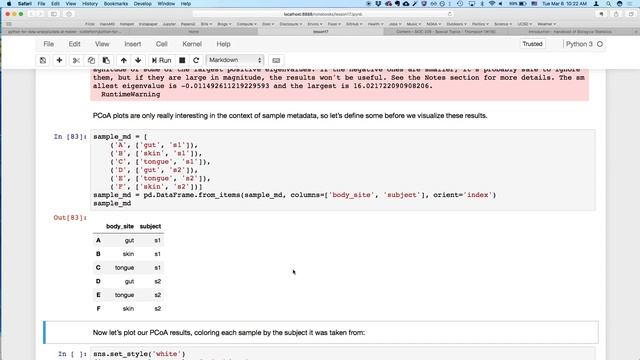Viewport: 640px width, 360px height.
Task: Open the cell type Markdown dropdown
Action: 235,60
